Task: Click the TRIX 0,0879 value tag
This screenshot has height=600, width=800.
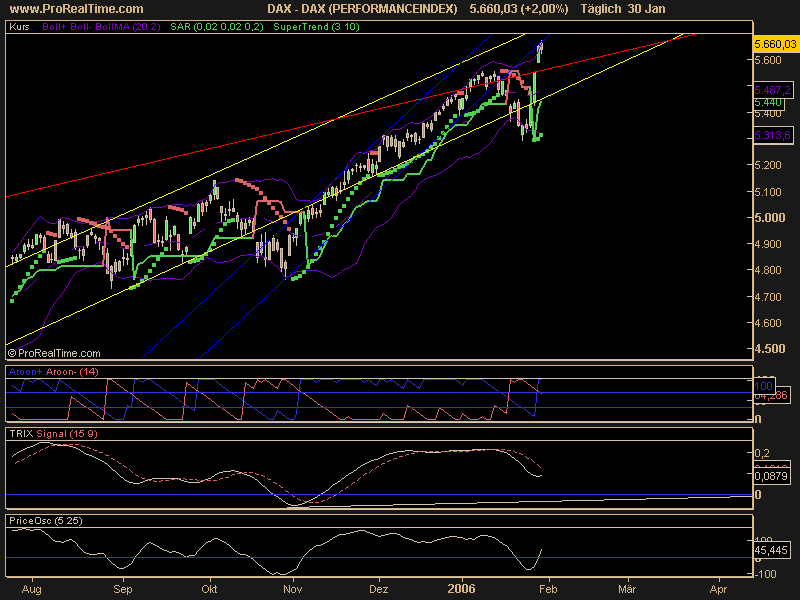Action: tap(771, 477)
